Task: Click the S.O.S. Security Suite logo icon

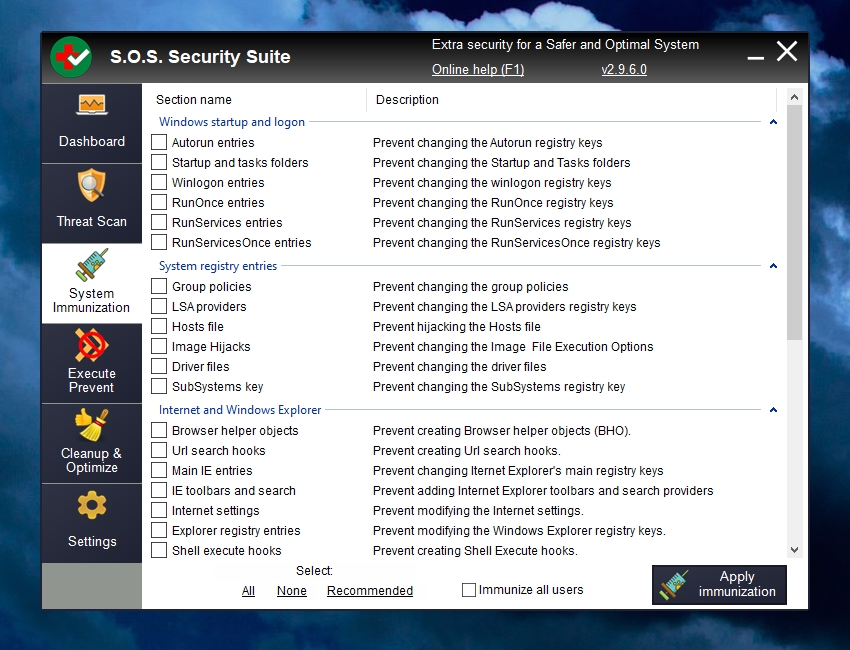Action: [71, 57]
